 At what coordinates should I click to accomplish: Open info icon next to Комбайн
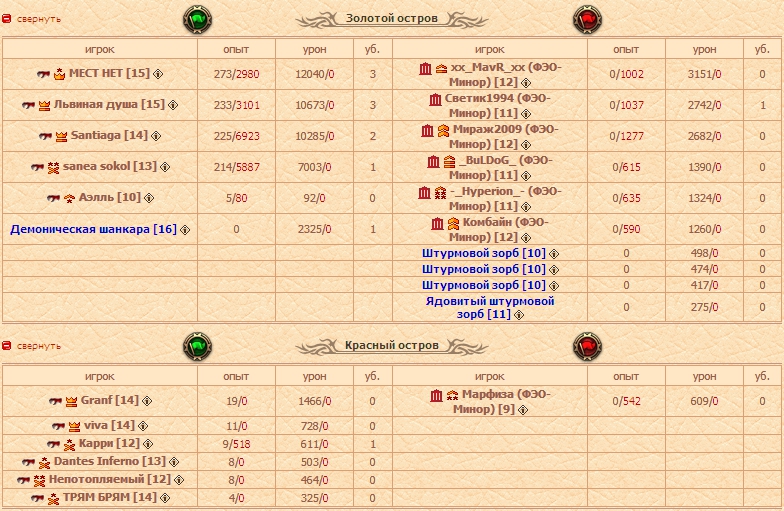click(526, 238)
